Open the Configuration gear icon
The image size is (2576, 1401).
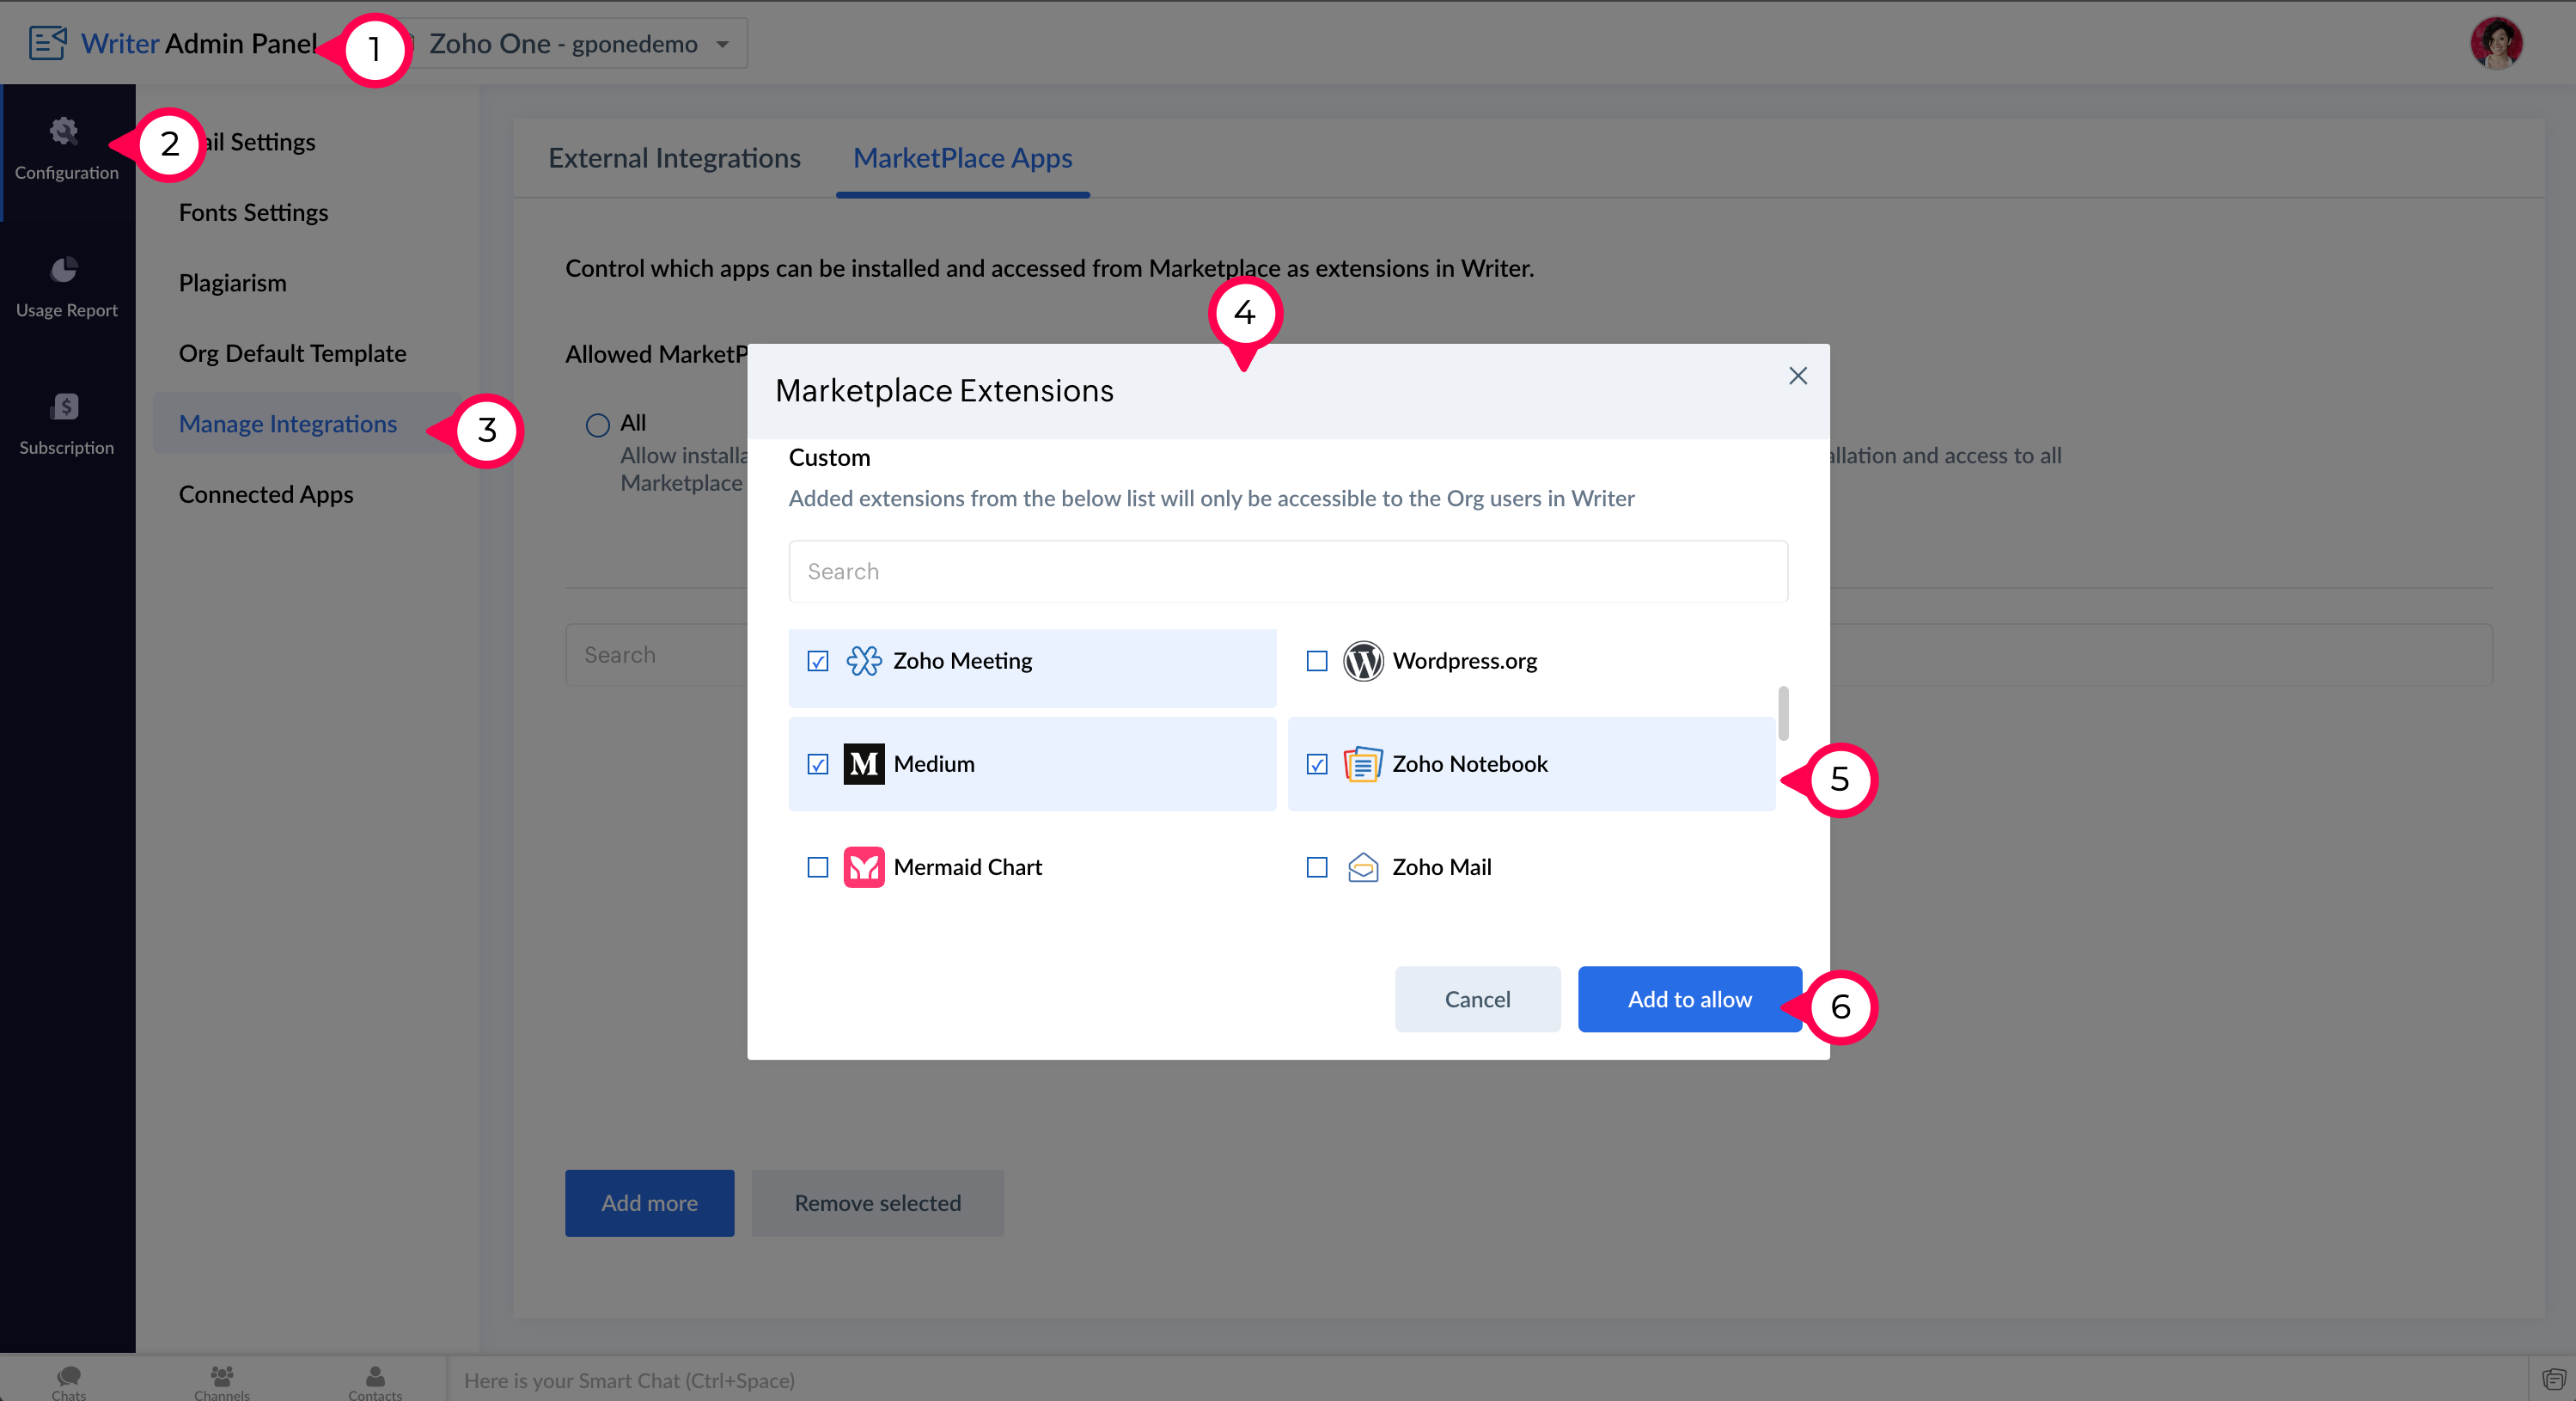click(x=64, y=131)
